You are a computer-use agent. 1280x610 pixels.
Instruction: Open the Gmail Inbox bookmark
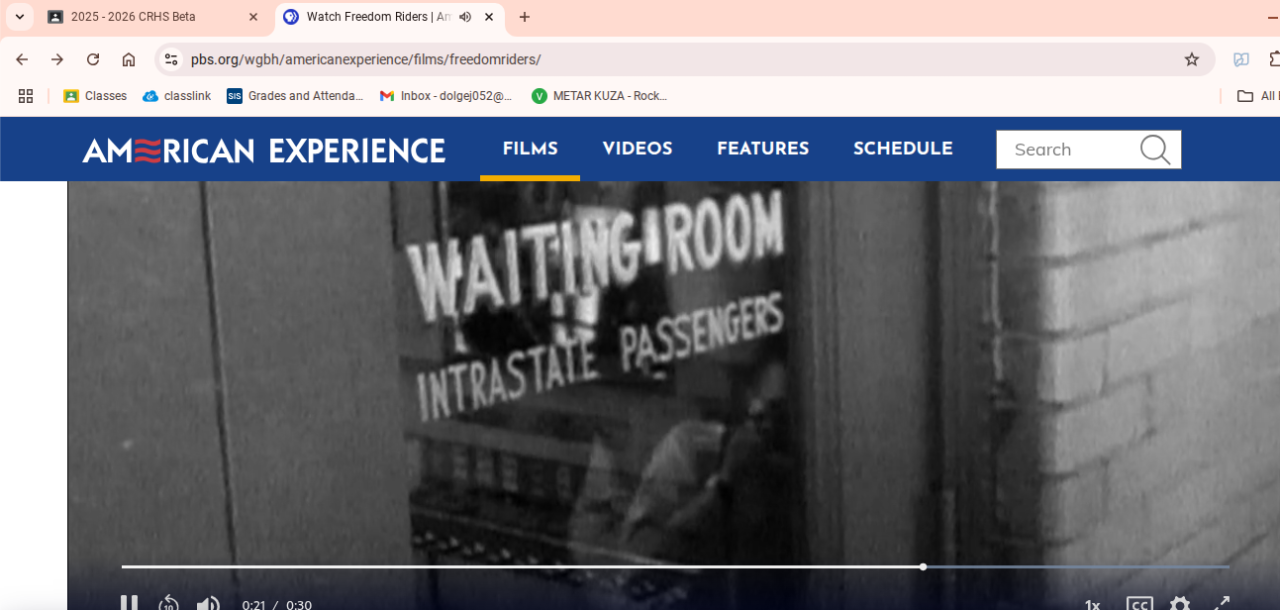(446, 96)
